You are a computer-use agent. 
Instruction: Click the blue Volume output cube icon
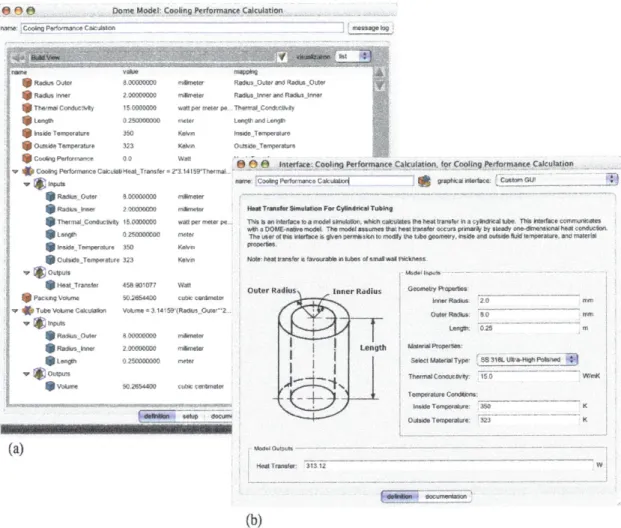(x=50, y=386)
